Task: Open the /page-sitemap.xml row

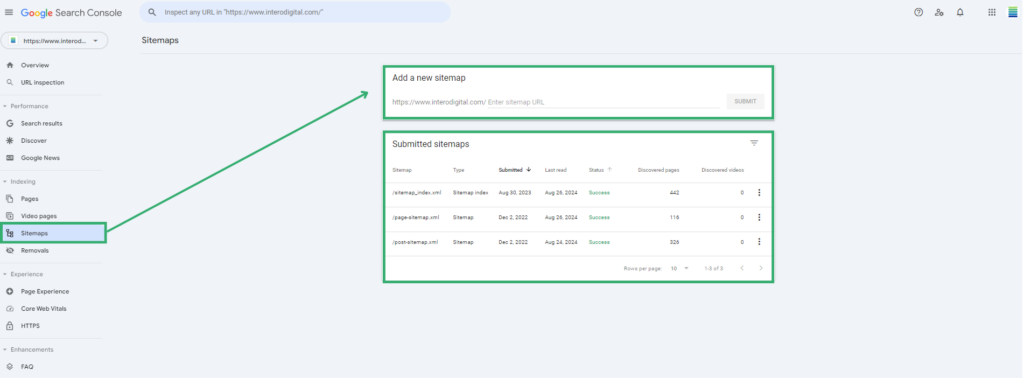Action: click(578, 217)
